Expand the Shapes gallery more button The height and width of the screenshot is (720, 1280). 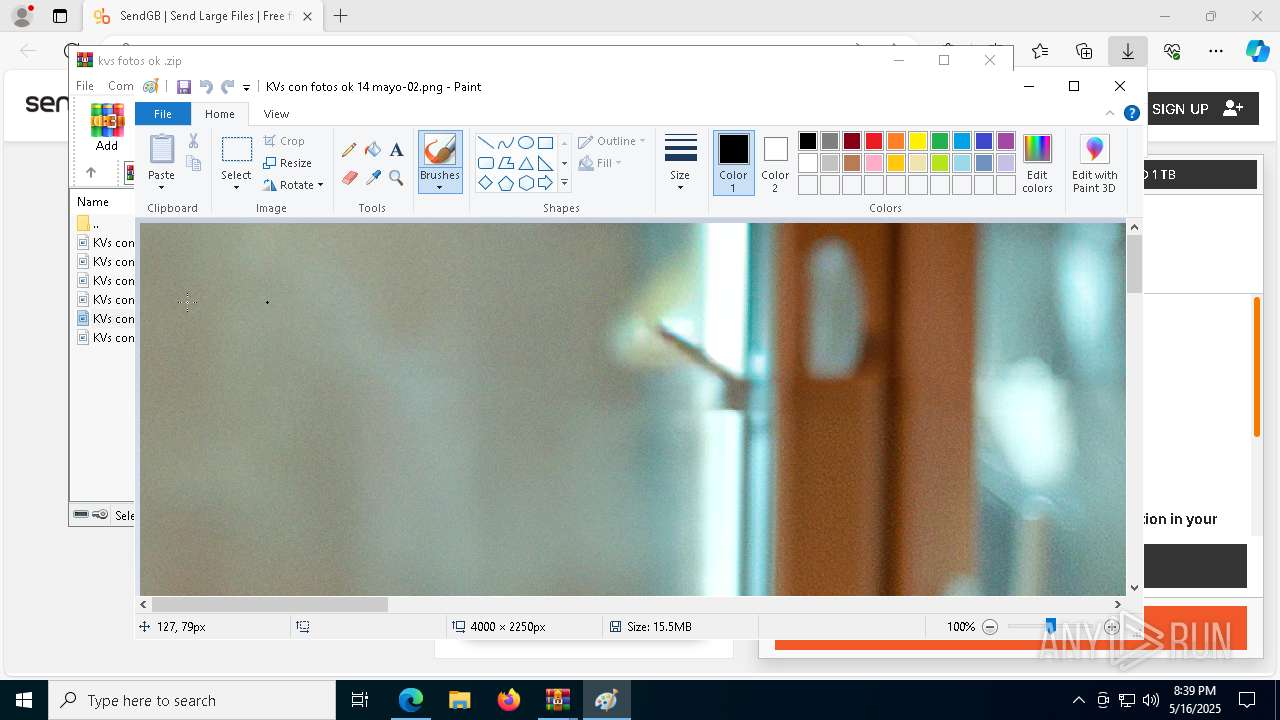pyautogui.click(x=564, y=183)
